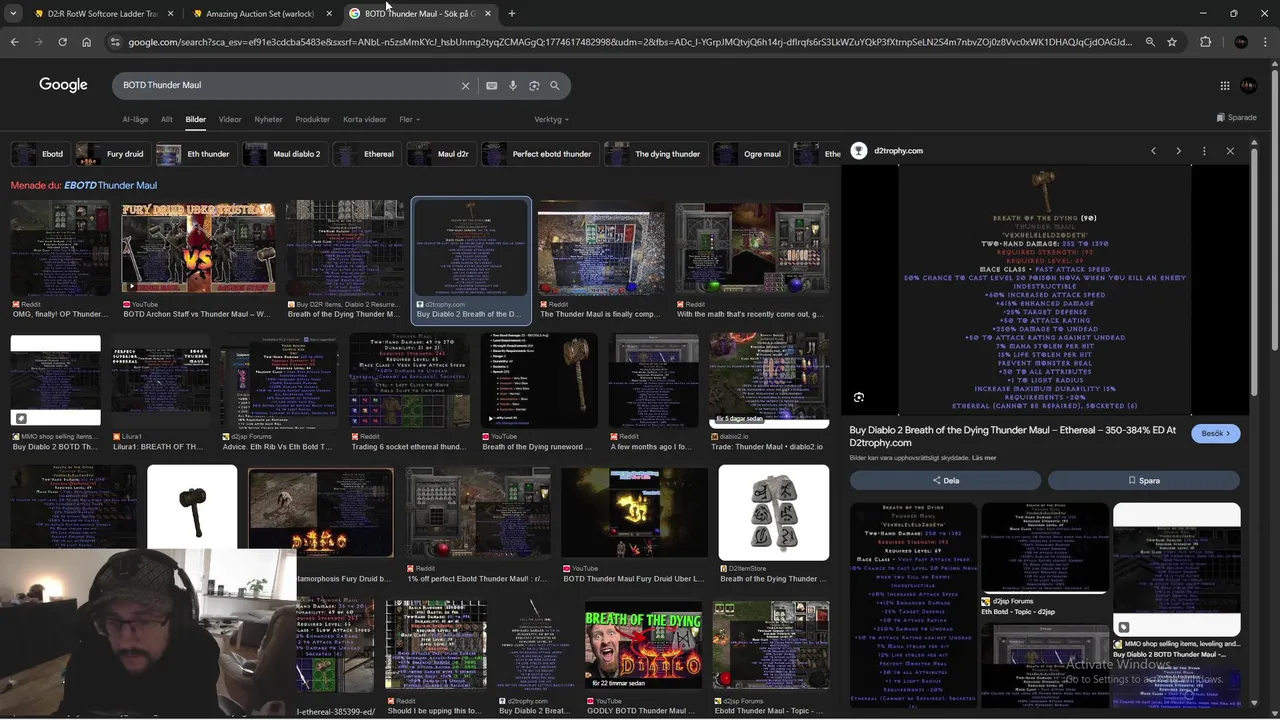This screenshot has width=1280, height=720.
Task: Filter results by Ogre maul chip
Action: (x=750, y=154)
